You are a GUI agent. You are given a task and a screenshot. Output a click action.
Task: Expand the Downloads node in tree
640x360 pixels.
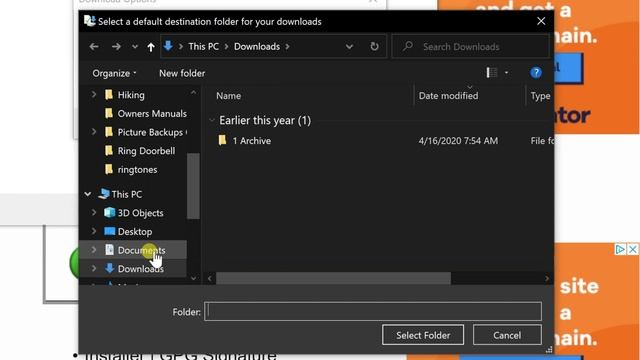coord(94,269)
